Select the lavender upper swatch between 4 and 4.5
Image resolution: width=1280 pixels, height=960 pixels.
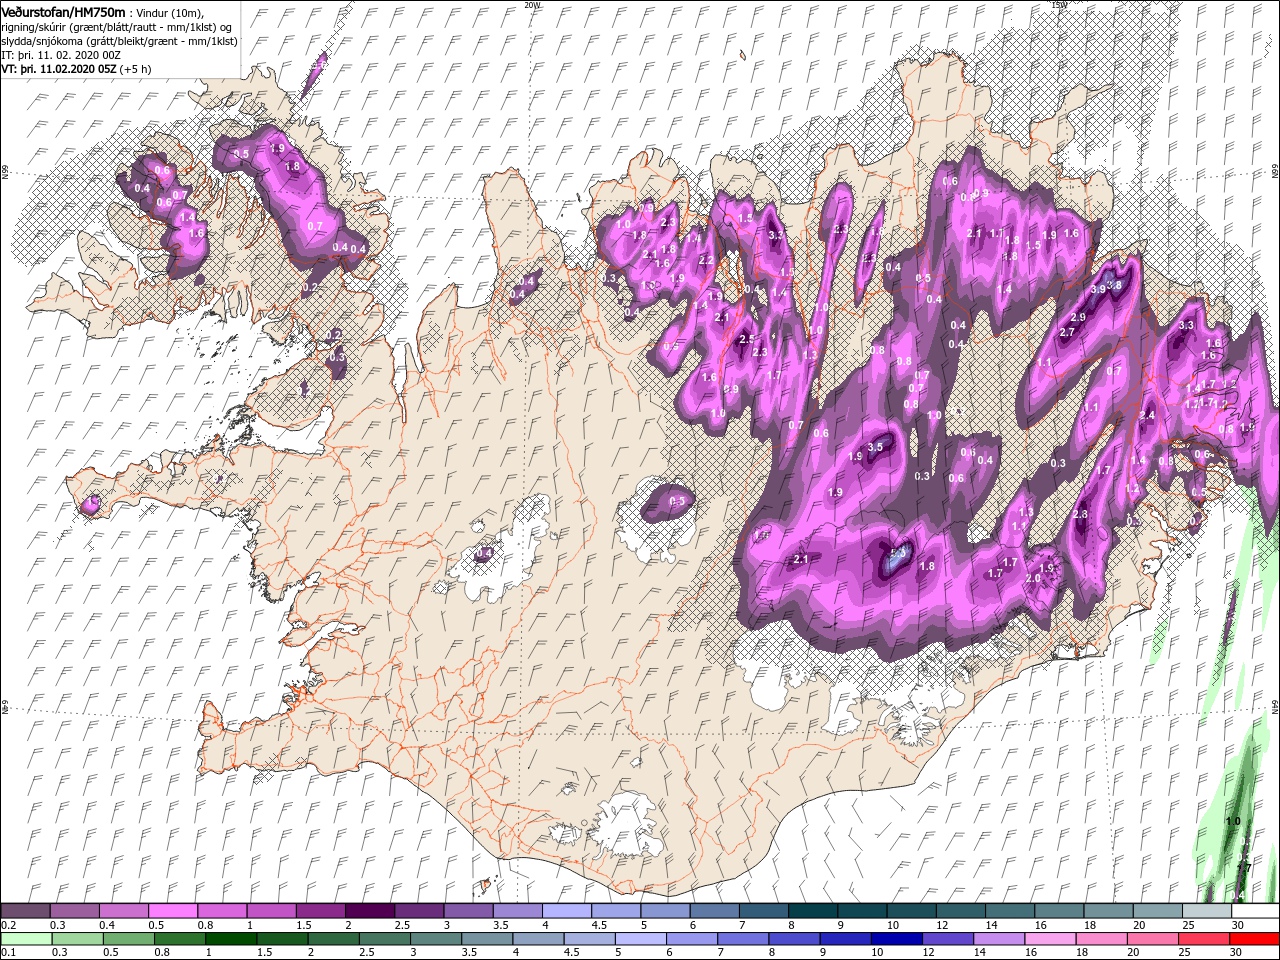pyautogui.click(x=566, y=911)
